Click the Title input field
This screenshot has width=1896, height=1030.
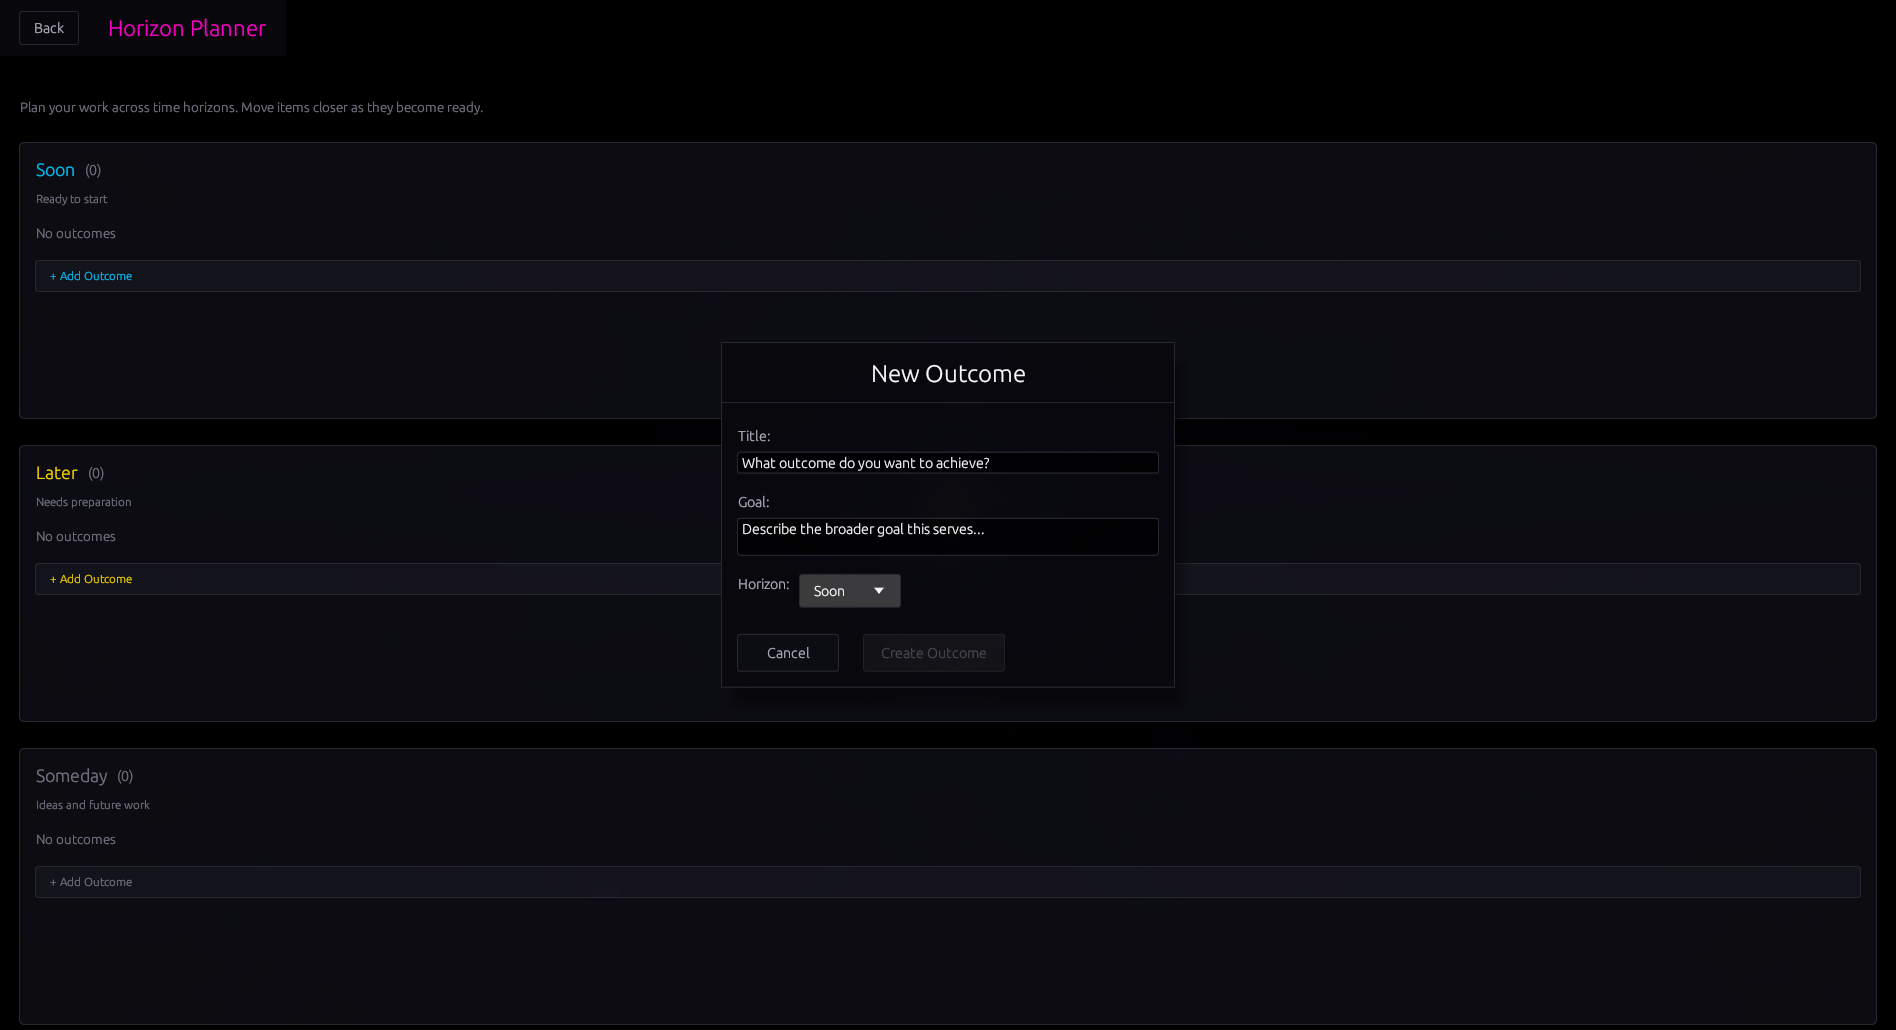coord(947,462)
